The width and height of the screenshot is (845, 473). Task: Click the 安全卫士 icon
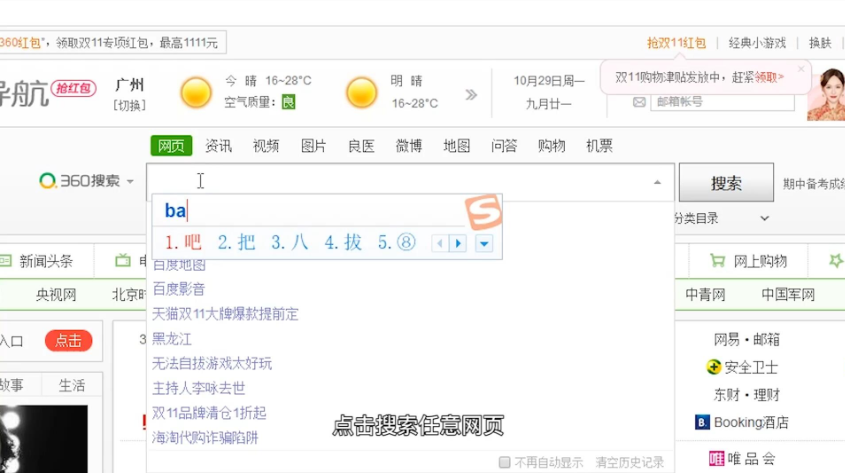[x=714, y=367]
